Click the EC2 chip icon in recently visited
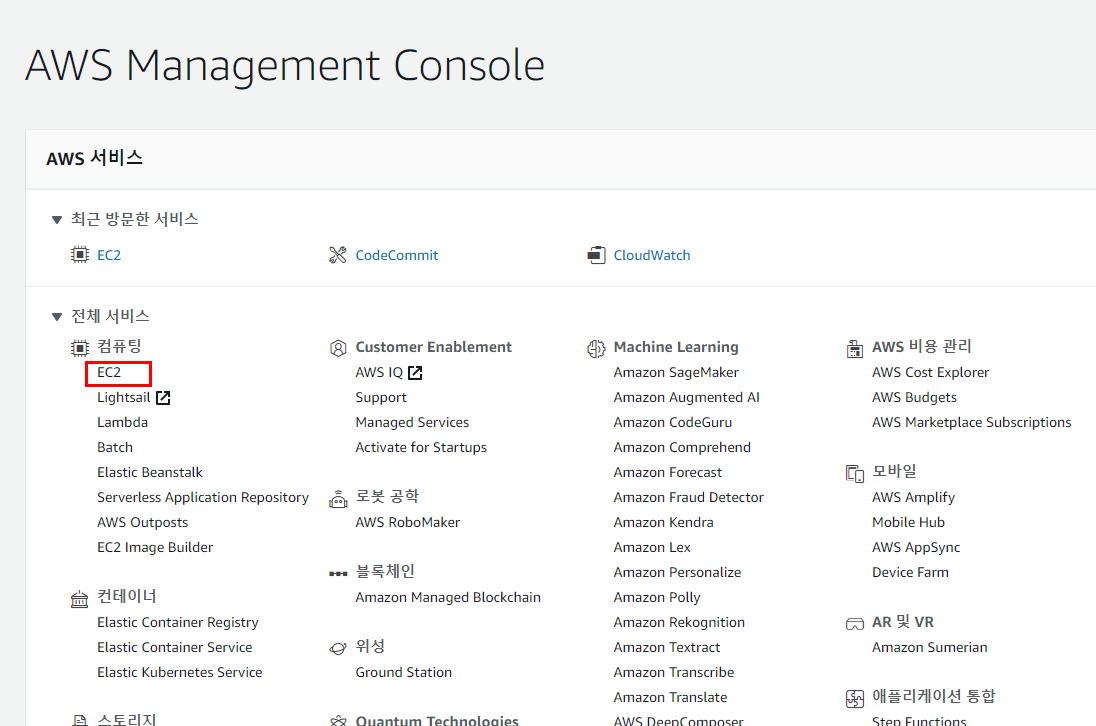The height and width of the screenshot is (726, 1096). 80,255
